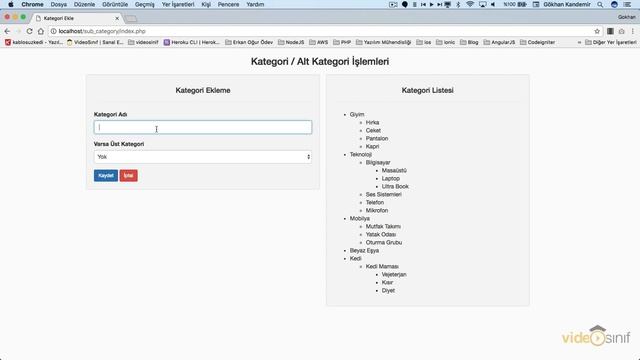Expand the videosinif bookmark folder
This screenshot has width=640, height=360.
pos(143,42)
